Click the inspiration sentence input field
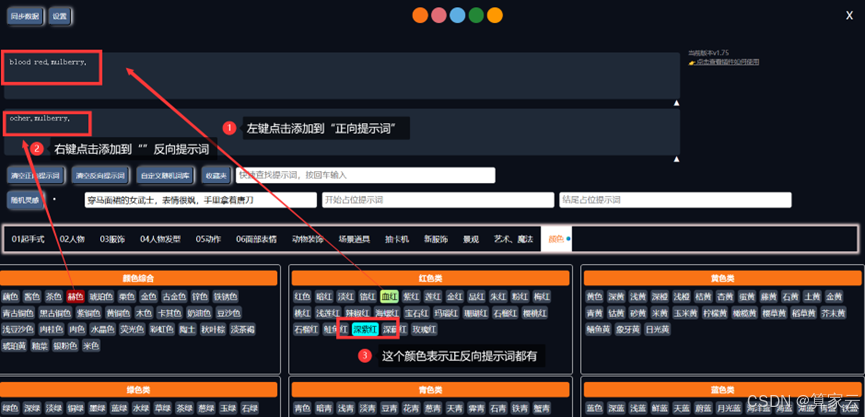865x417 pixels. coord(200,200)
